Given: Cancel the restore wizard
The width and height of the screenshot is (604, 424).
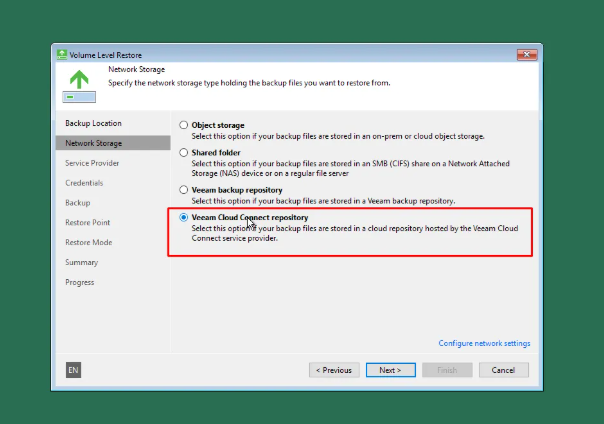Looking at the screenshot, I should (503, 370).
